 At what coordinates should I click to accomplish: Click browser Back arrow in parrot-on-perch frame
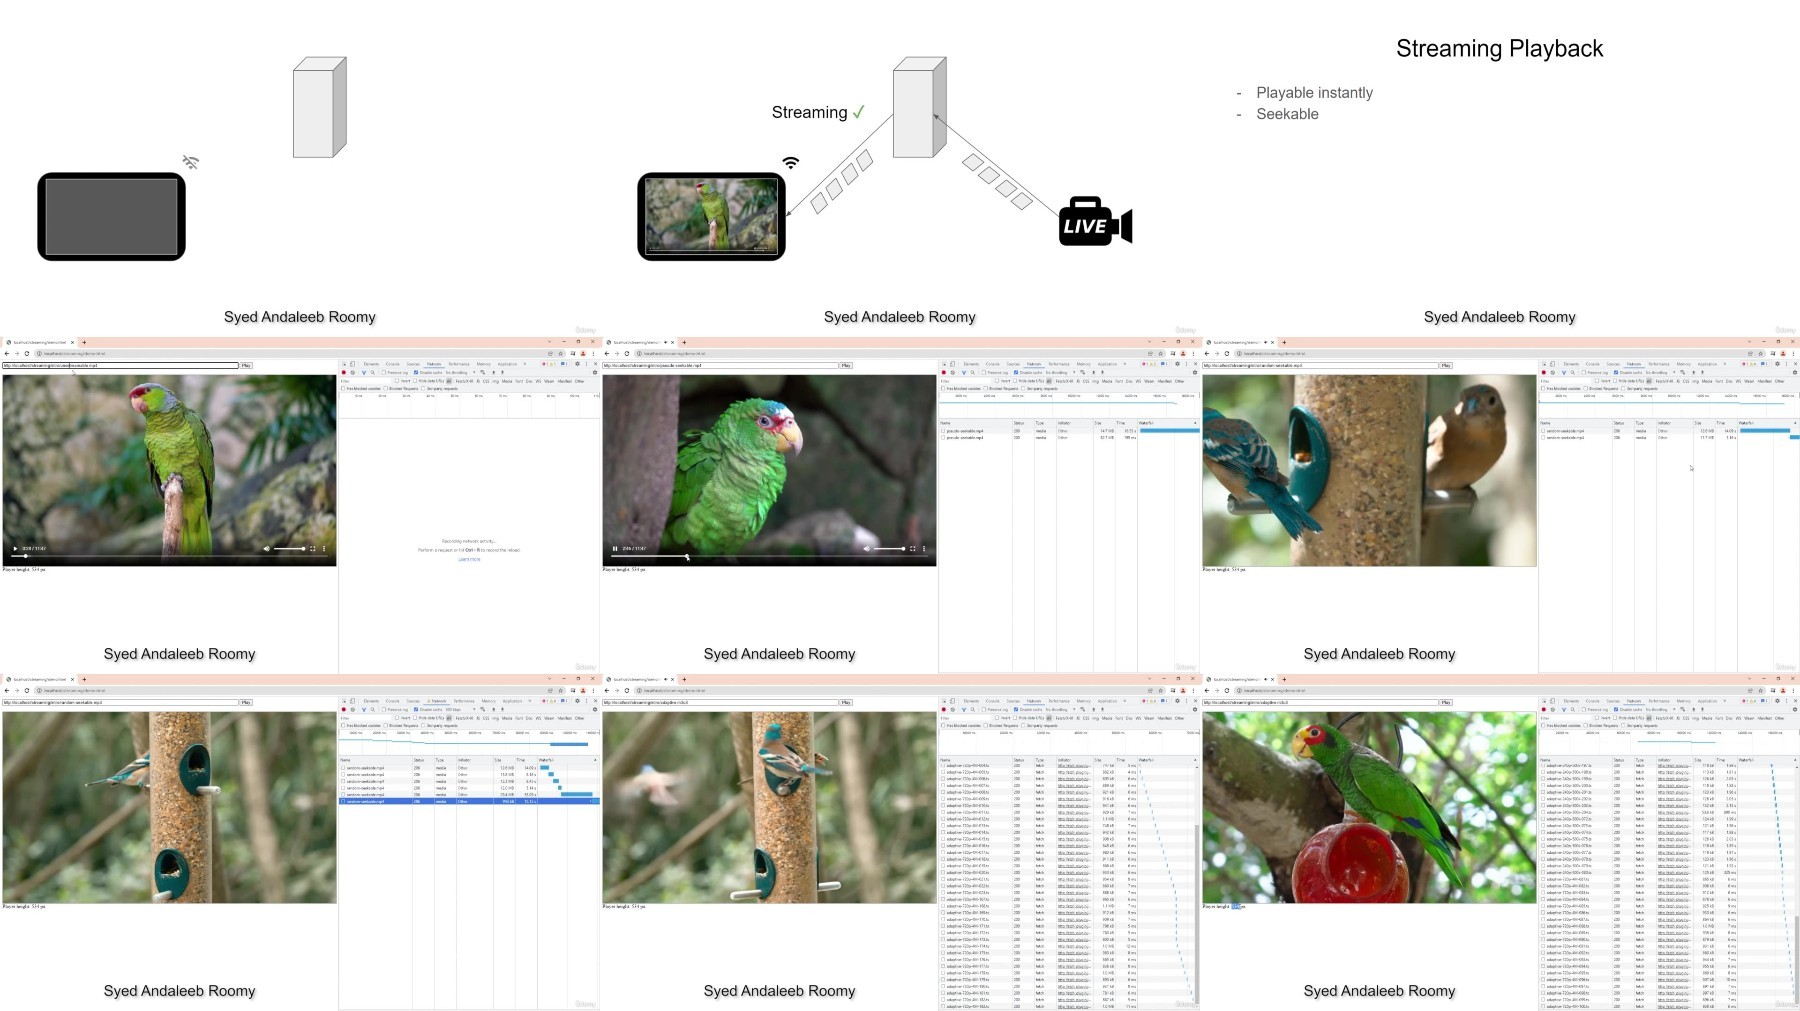[7, 353]
